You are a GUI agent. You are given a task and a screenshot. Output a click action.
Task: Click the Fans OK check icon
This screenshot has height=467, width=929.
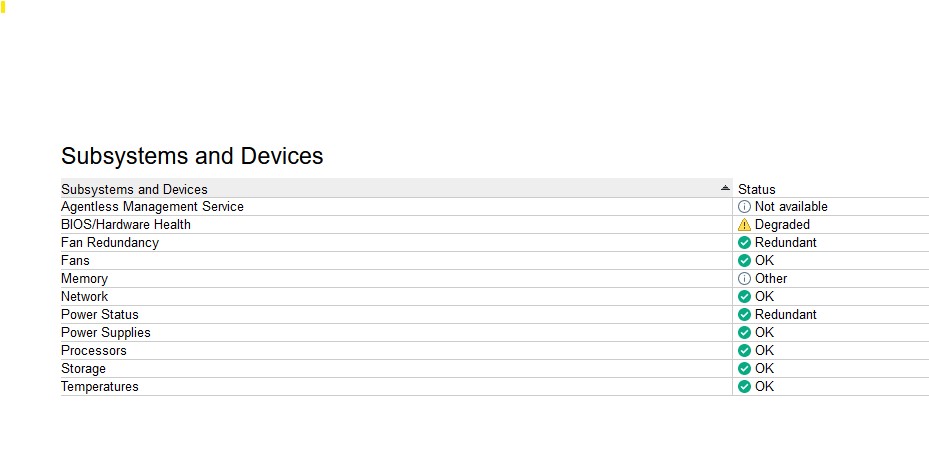[744, 261]
